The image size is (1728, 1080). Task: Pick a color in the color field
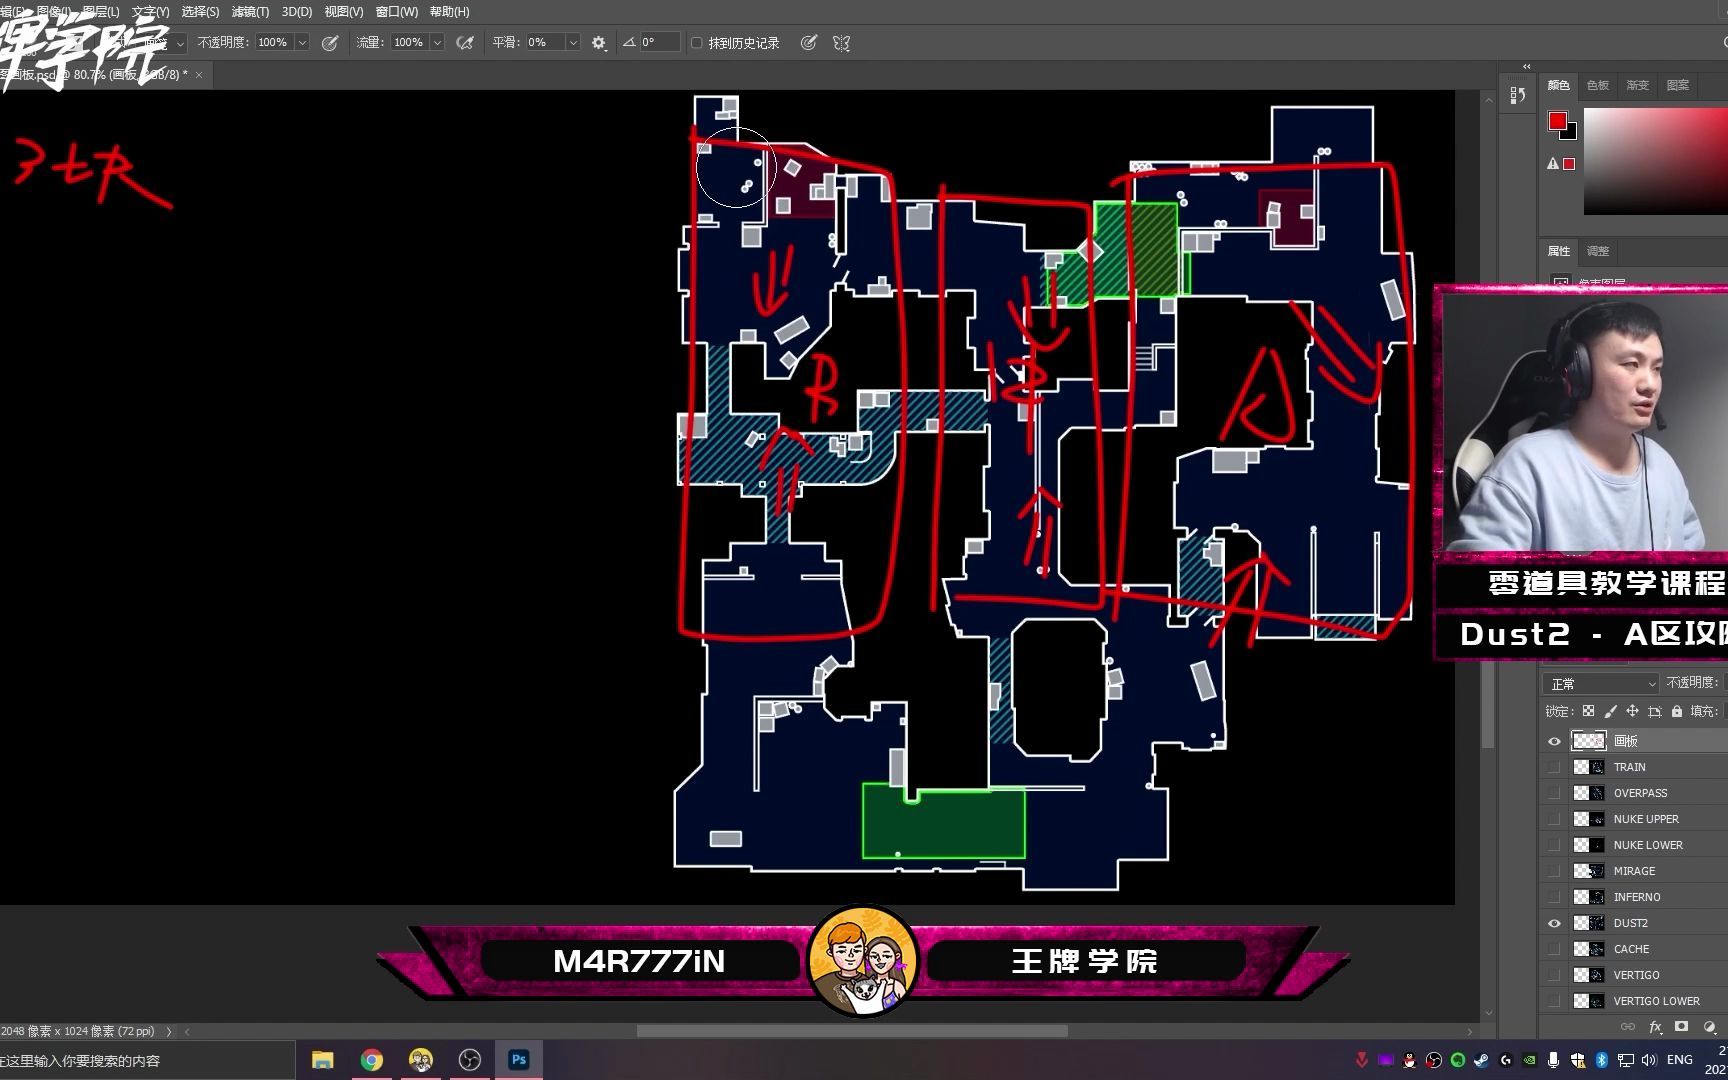1655,160
